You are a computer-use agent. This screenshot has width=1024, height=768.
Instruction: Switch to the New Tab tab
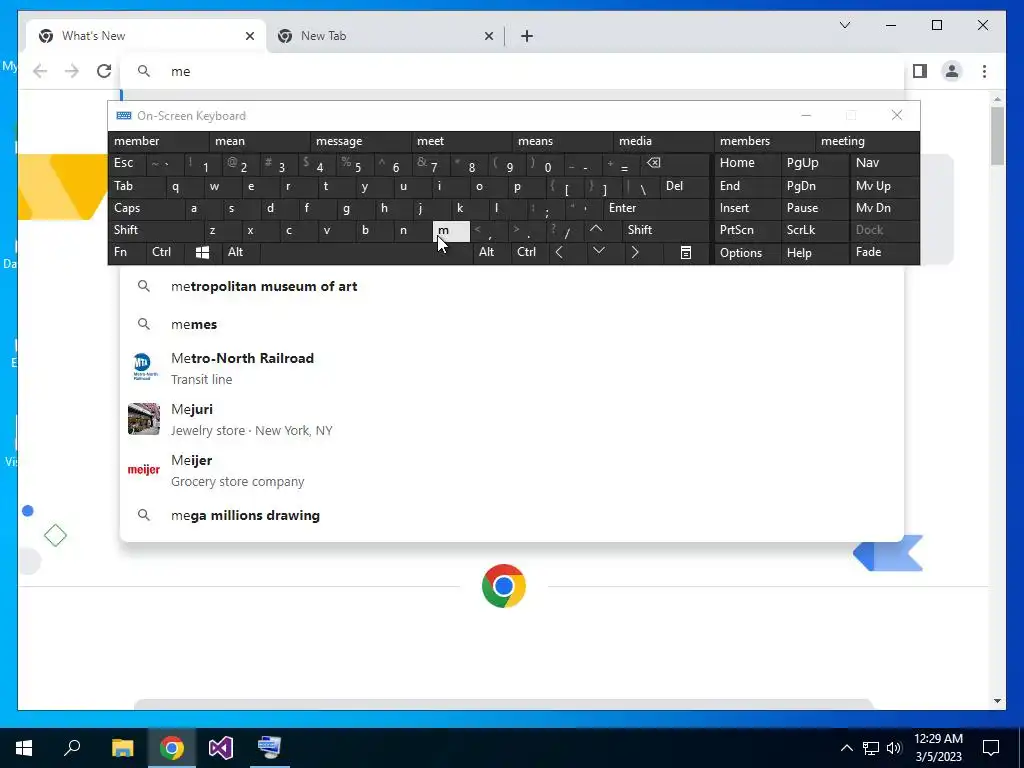(x=385, y=36)
